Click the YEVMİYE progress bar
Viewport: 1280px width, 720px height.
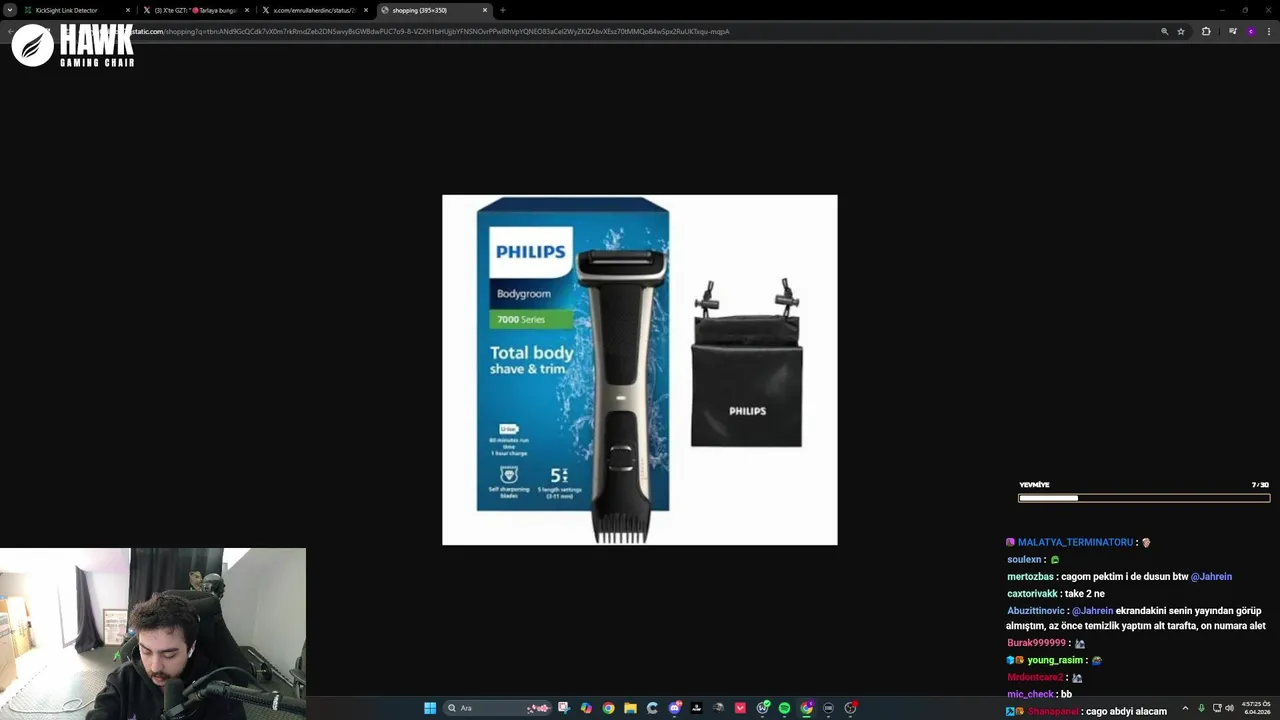click(1143, 497)
